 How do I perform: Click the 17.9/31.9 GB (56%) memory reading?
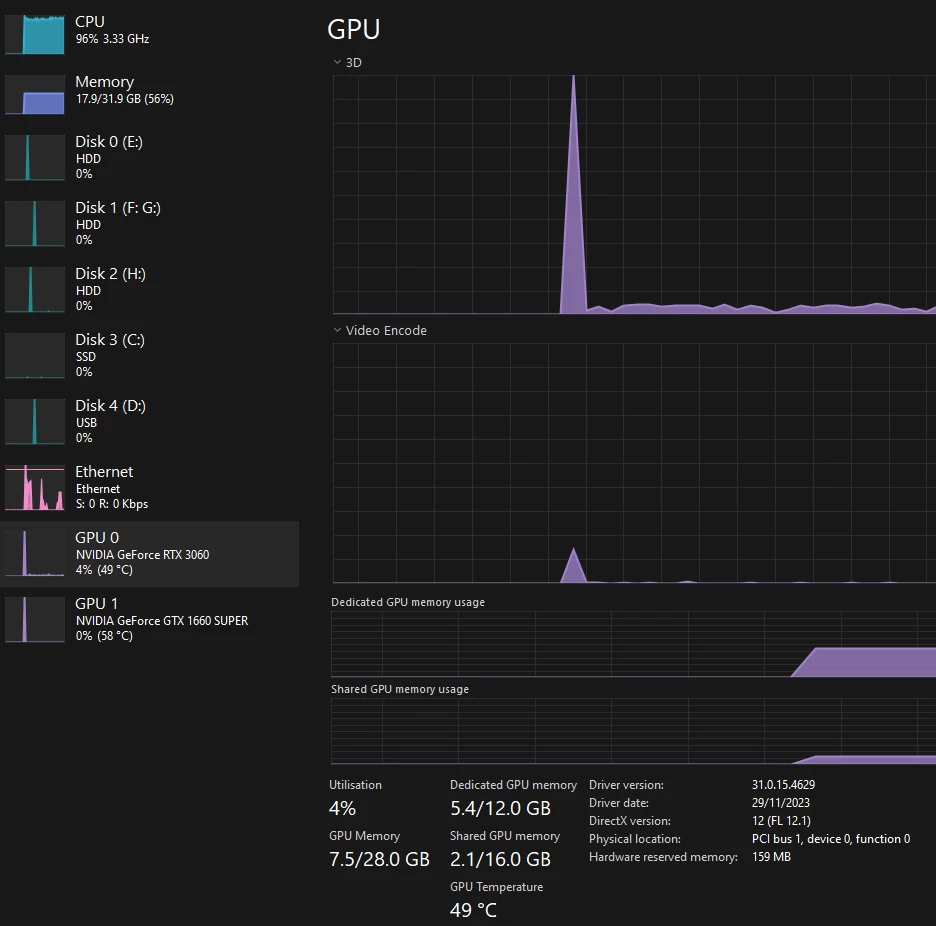[125, 99]
